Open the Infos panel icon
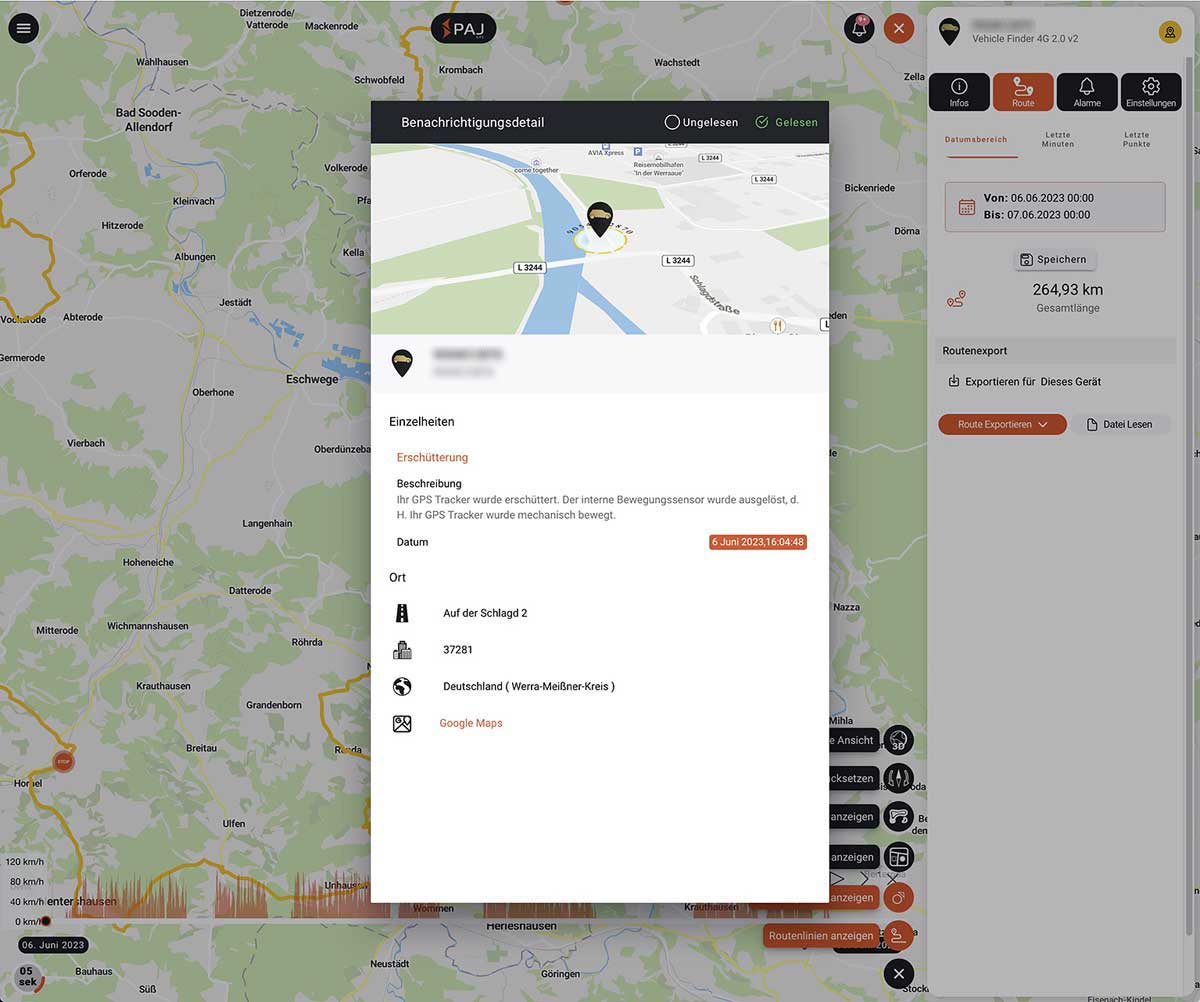The width and height of the screenshot is (1200, 1002). (959, 91)
